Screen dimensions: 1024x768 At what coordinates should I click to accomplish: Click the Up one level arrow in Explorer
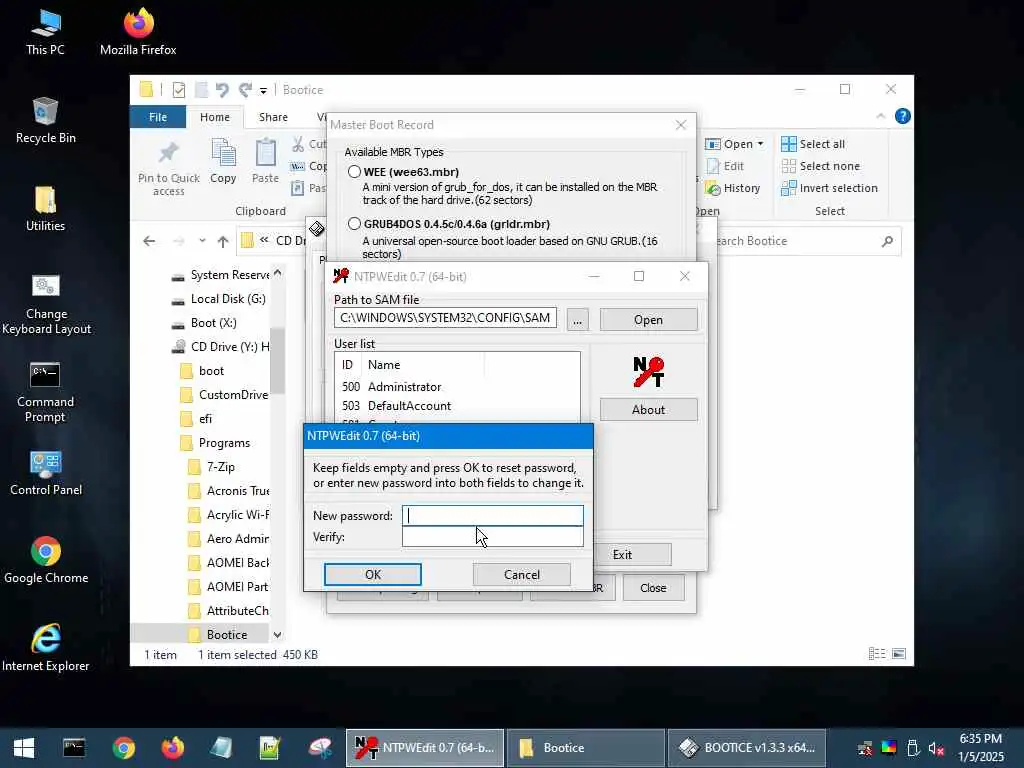(223, 241)
